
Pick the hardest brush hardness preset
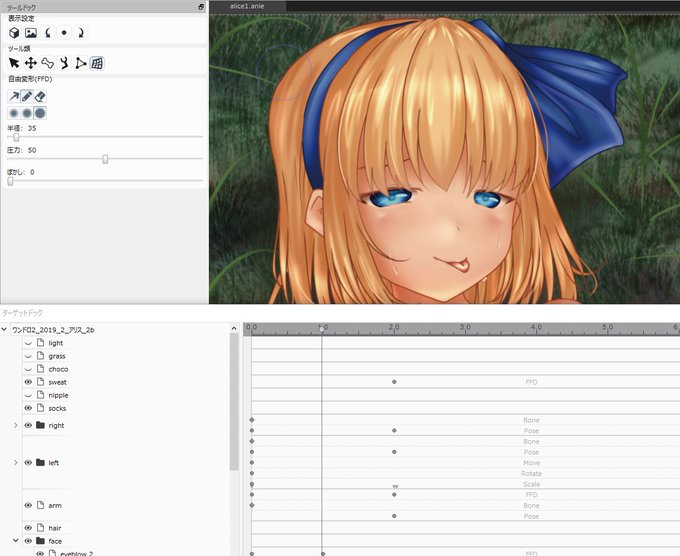(x=40, y=114)
